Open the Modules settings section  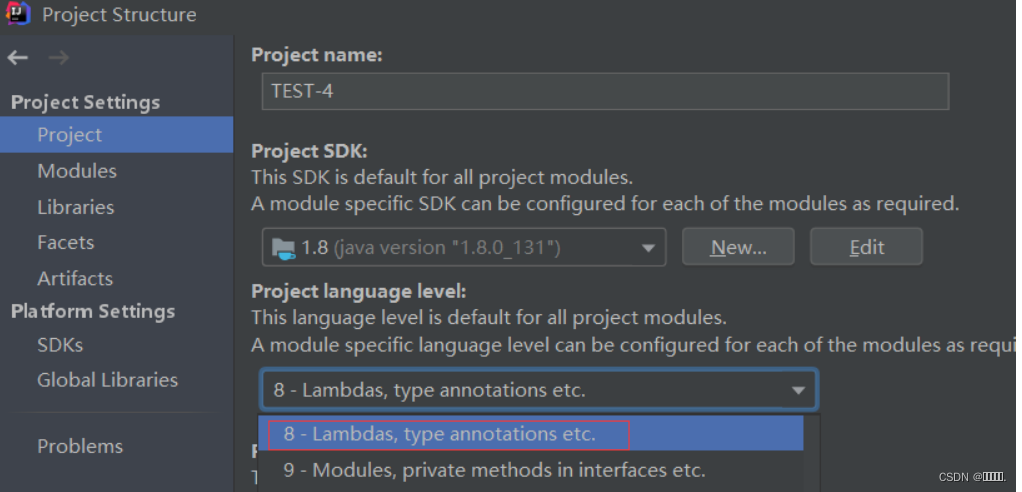click(77, 171)
